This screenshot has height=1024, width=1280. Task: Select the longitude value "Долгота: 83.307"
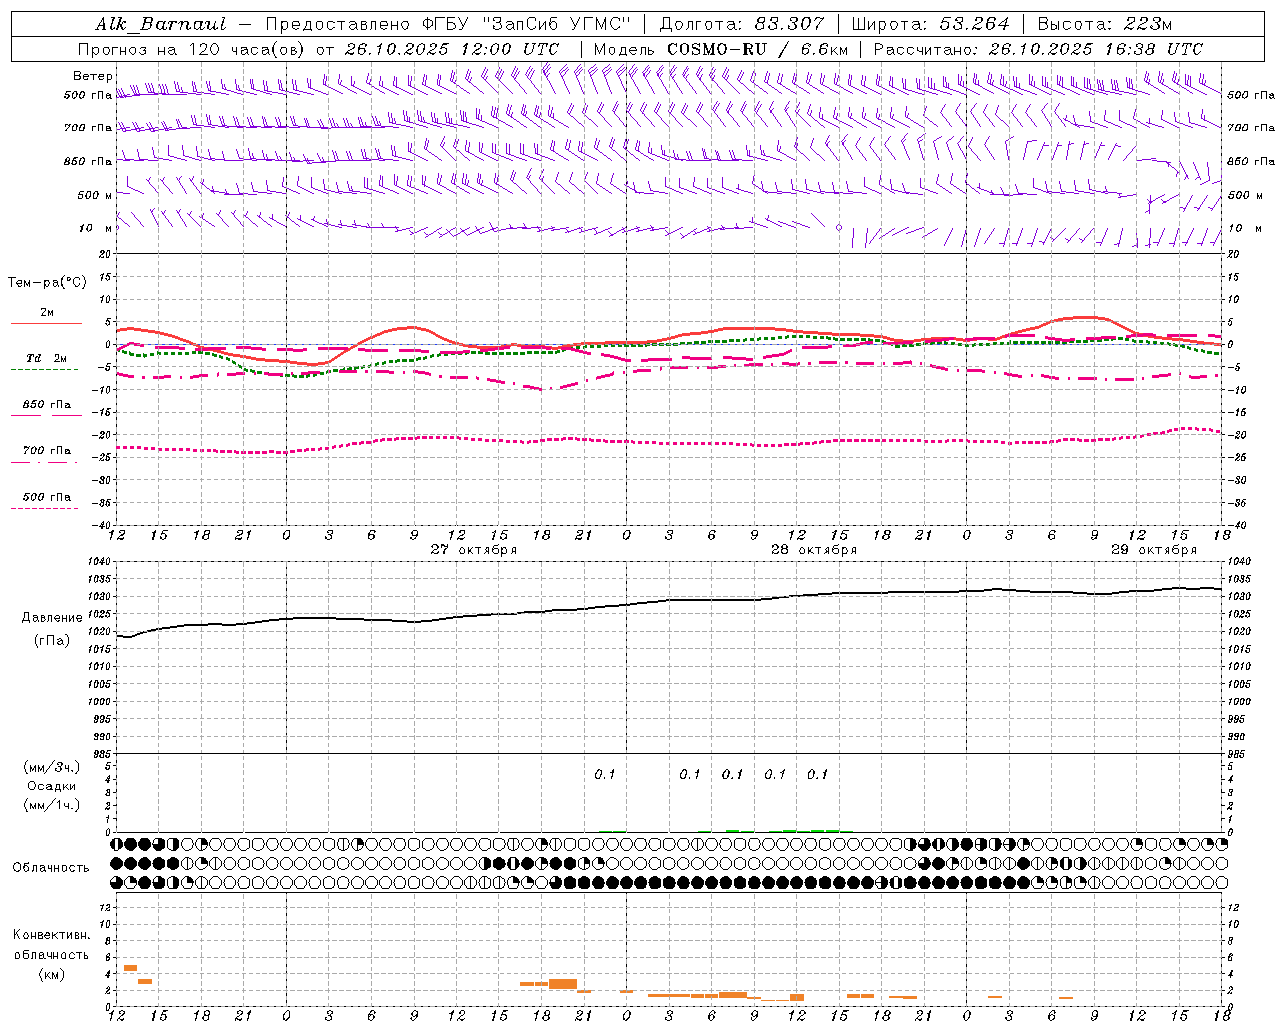point(742,24)
